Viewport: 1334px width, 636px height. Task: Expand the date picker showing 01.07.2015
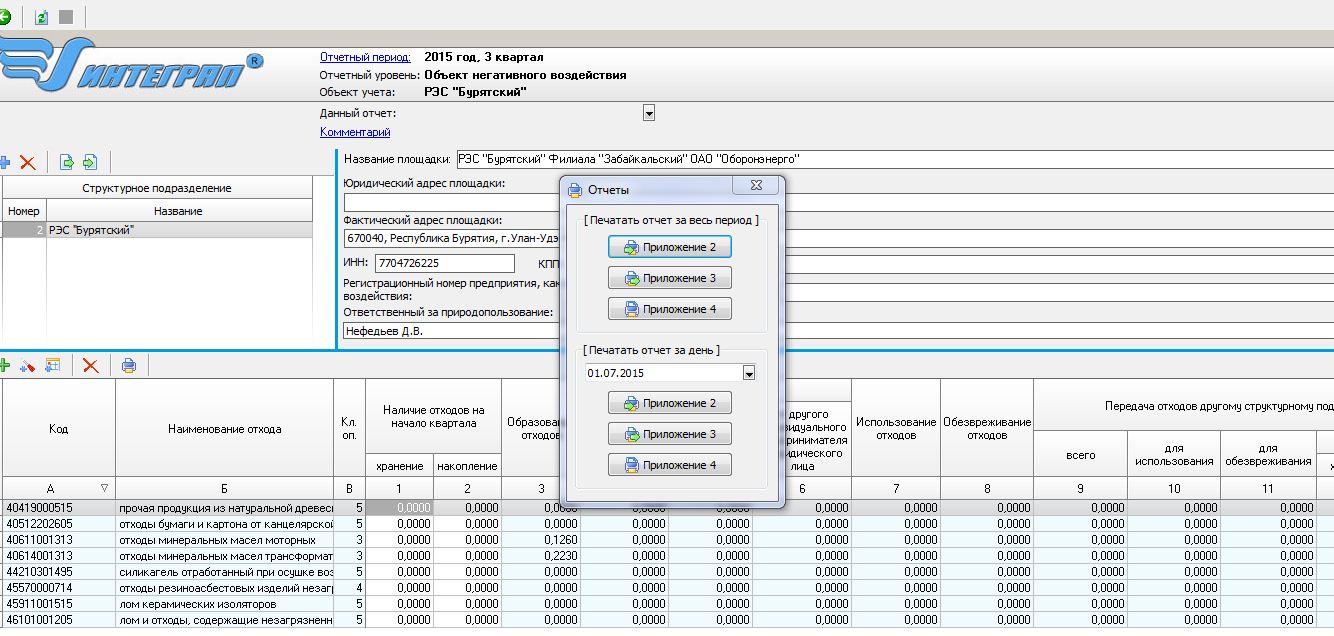click(x=749, y=373)
